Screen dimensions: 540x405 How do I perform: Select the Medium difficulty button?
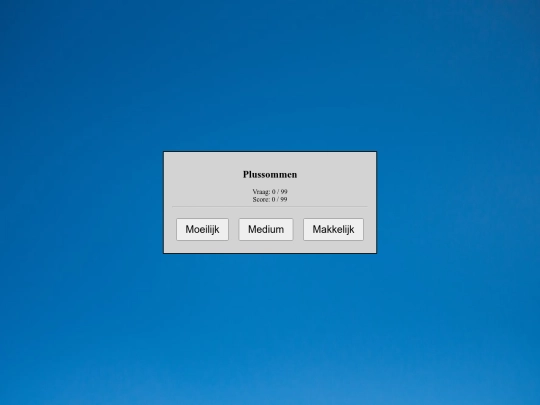tap(266, 229)
